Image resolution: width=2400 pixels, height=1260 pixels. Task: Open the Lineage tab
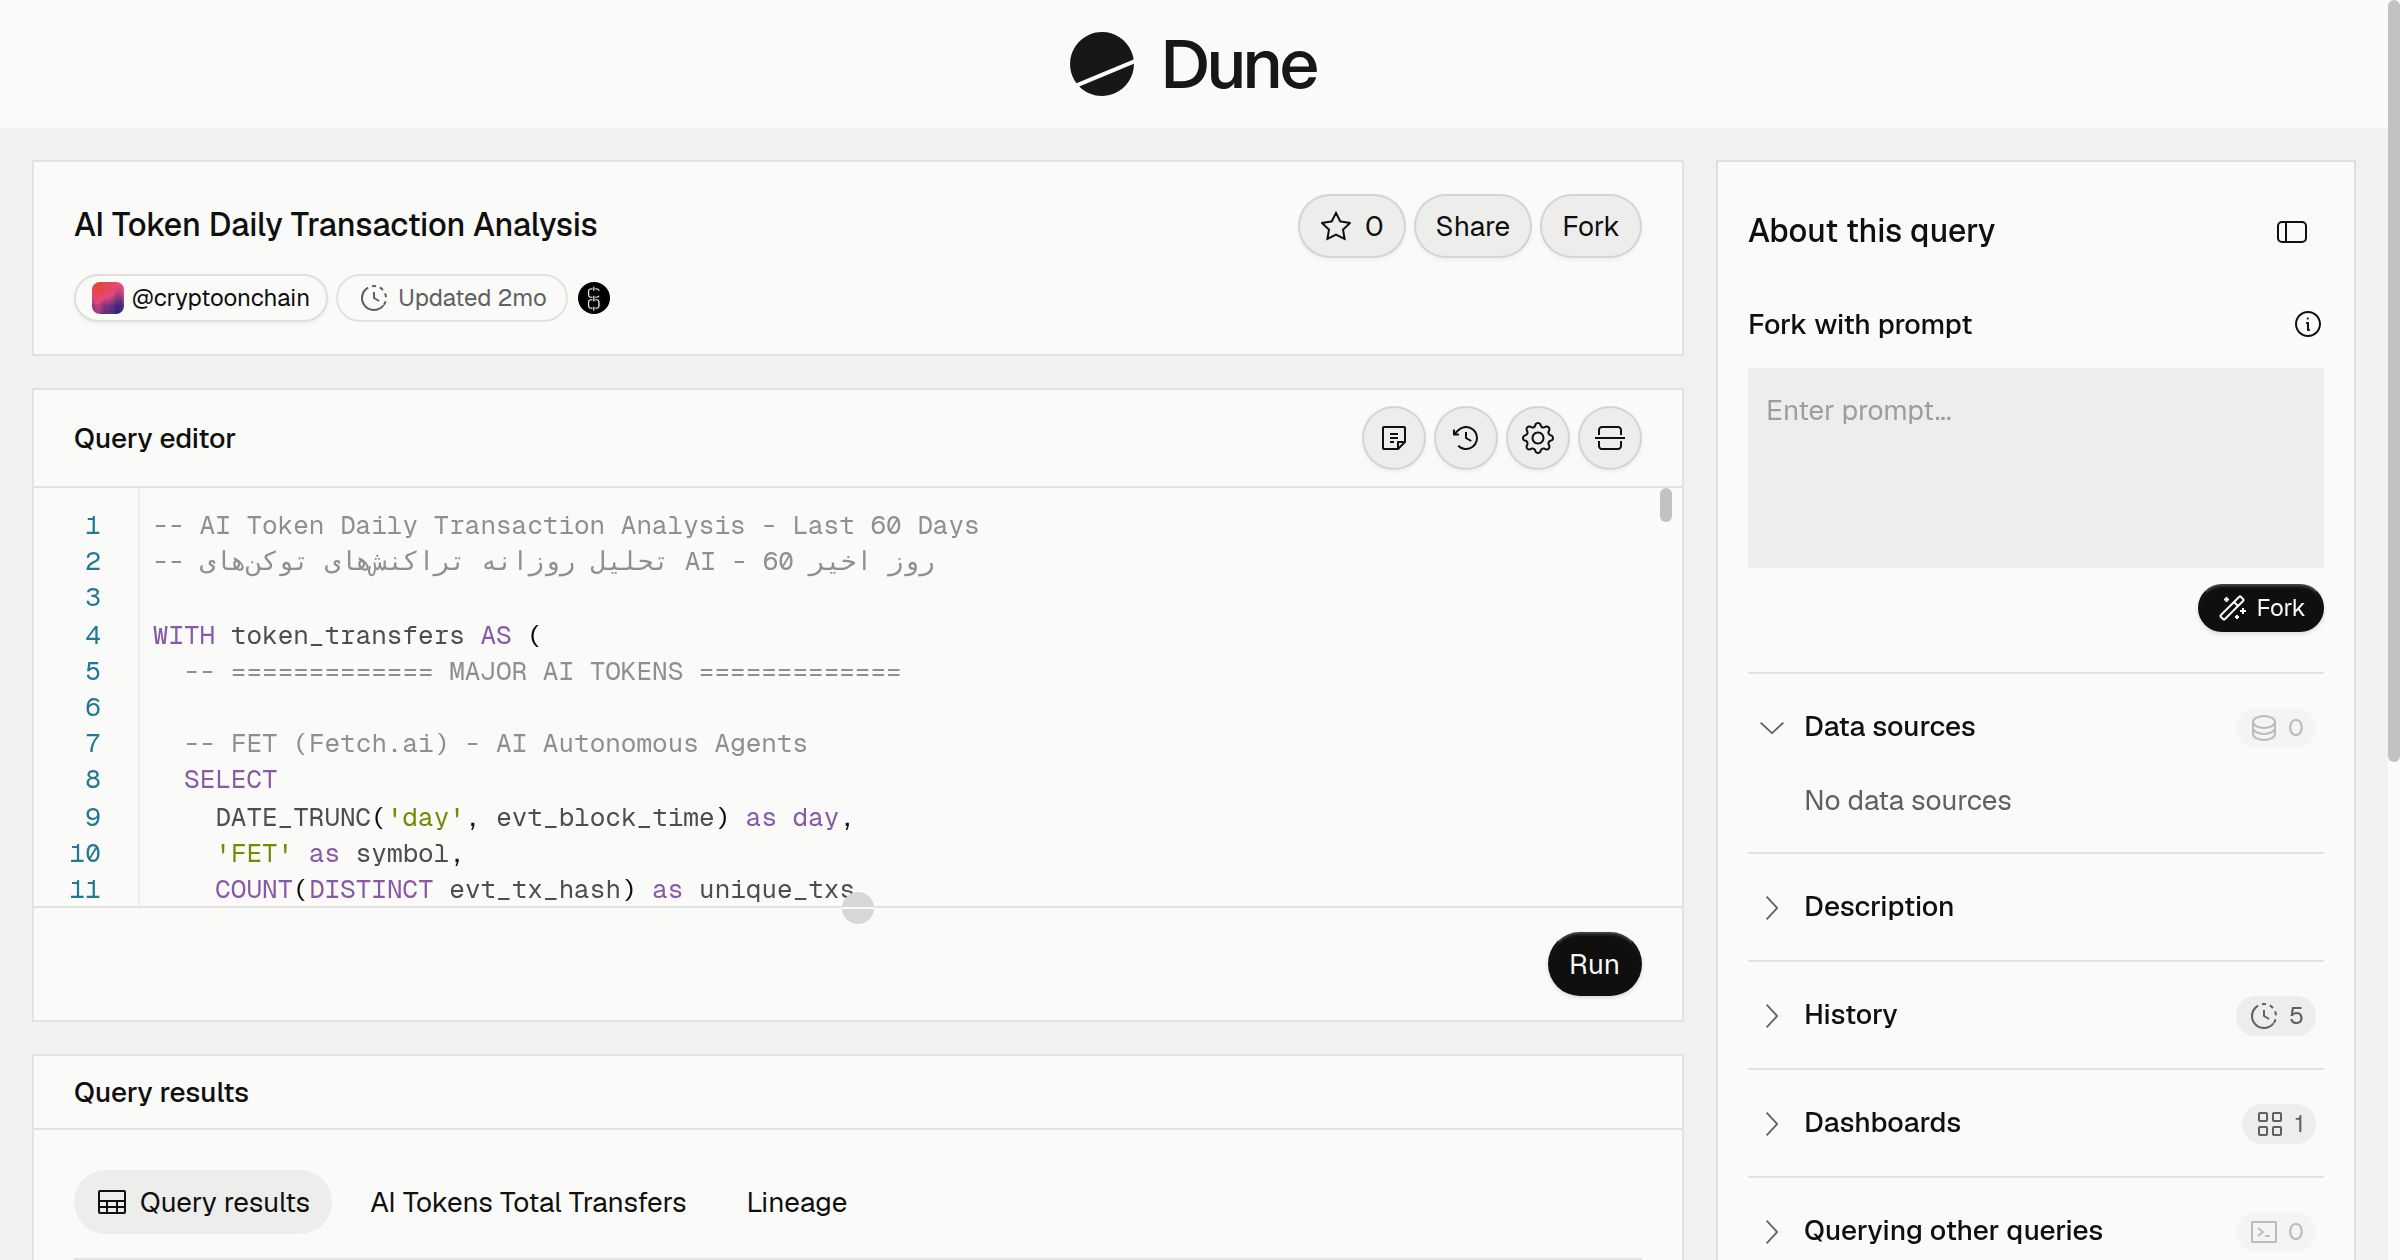pyautogui.click(x=797, y=1202)
